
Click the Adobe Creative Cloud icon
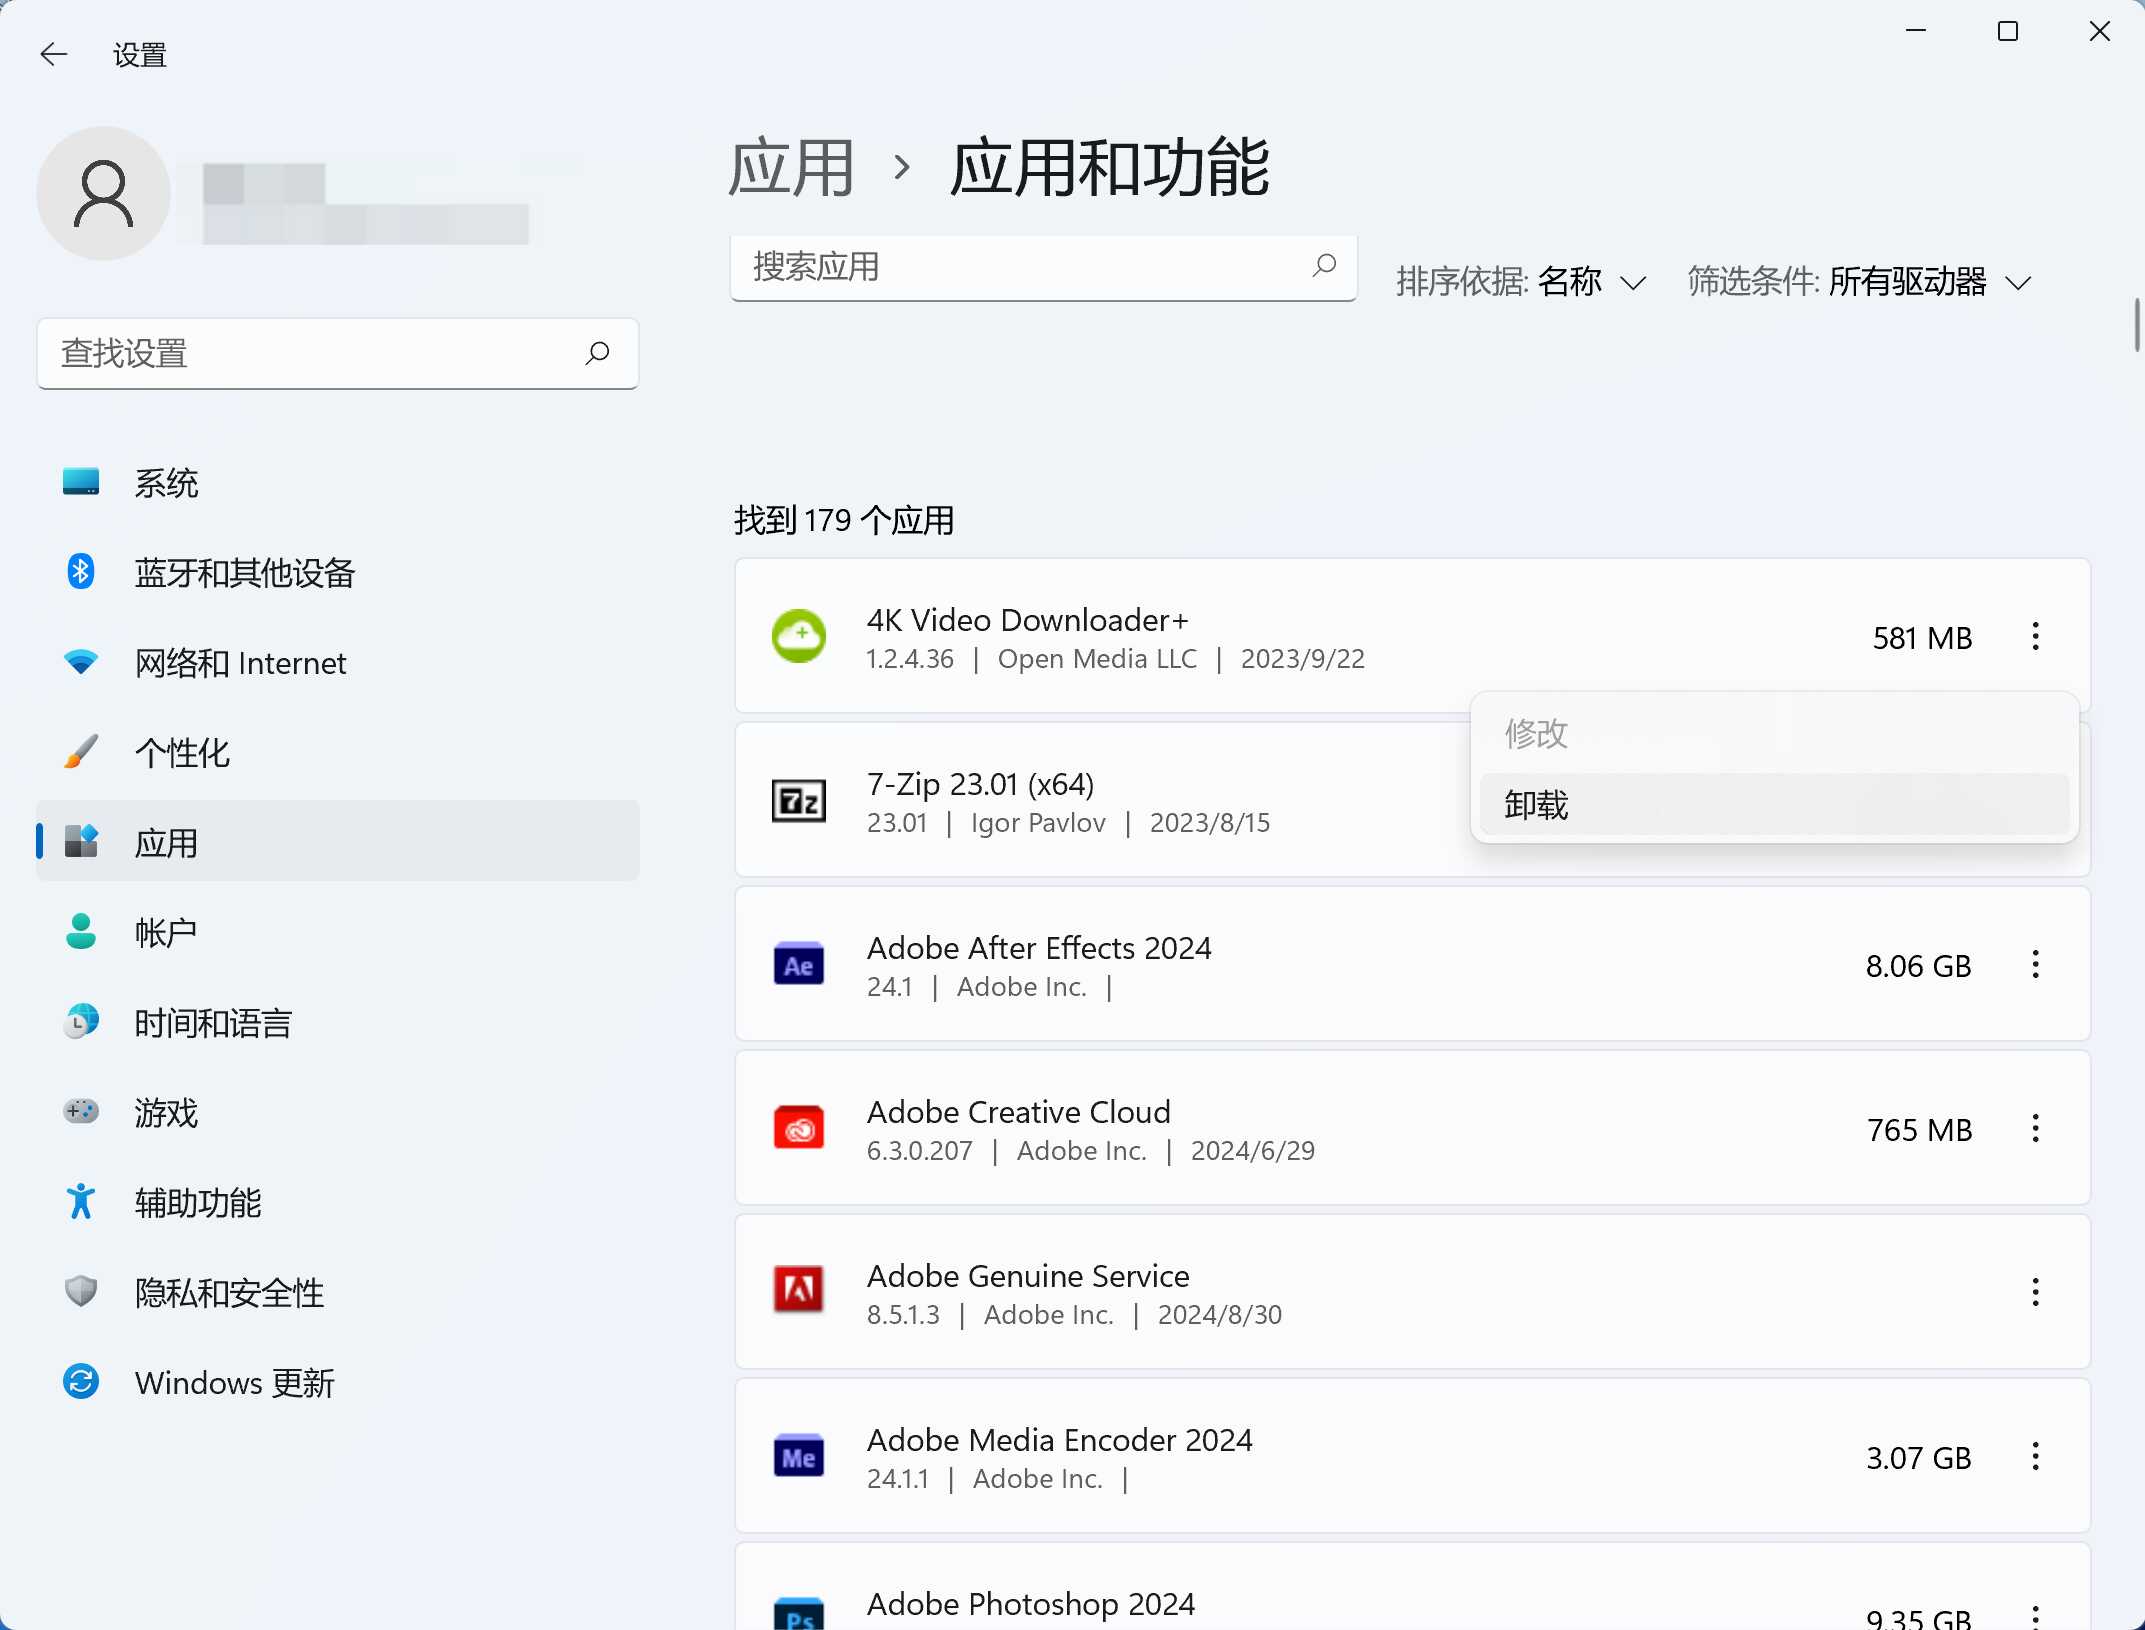click(x=799, y=1129)
